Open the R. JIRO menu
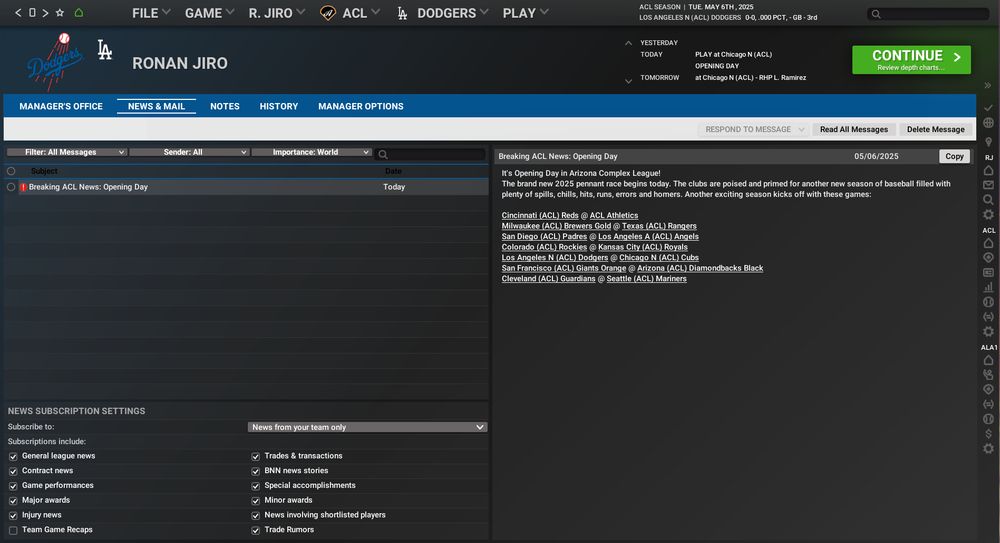Screen dimensions: 1000x543 click(277, 13)
